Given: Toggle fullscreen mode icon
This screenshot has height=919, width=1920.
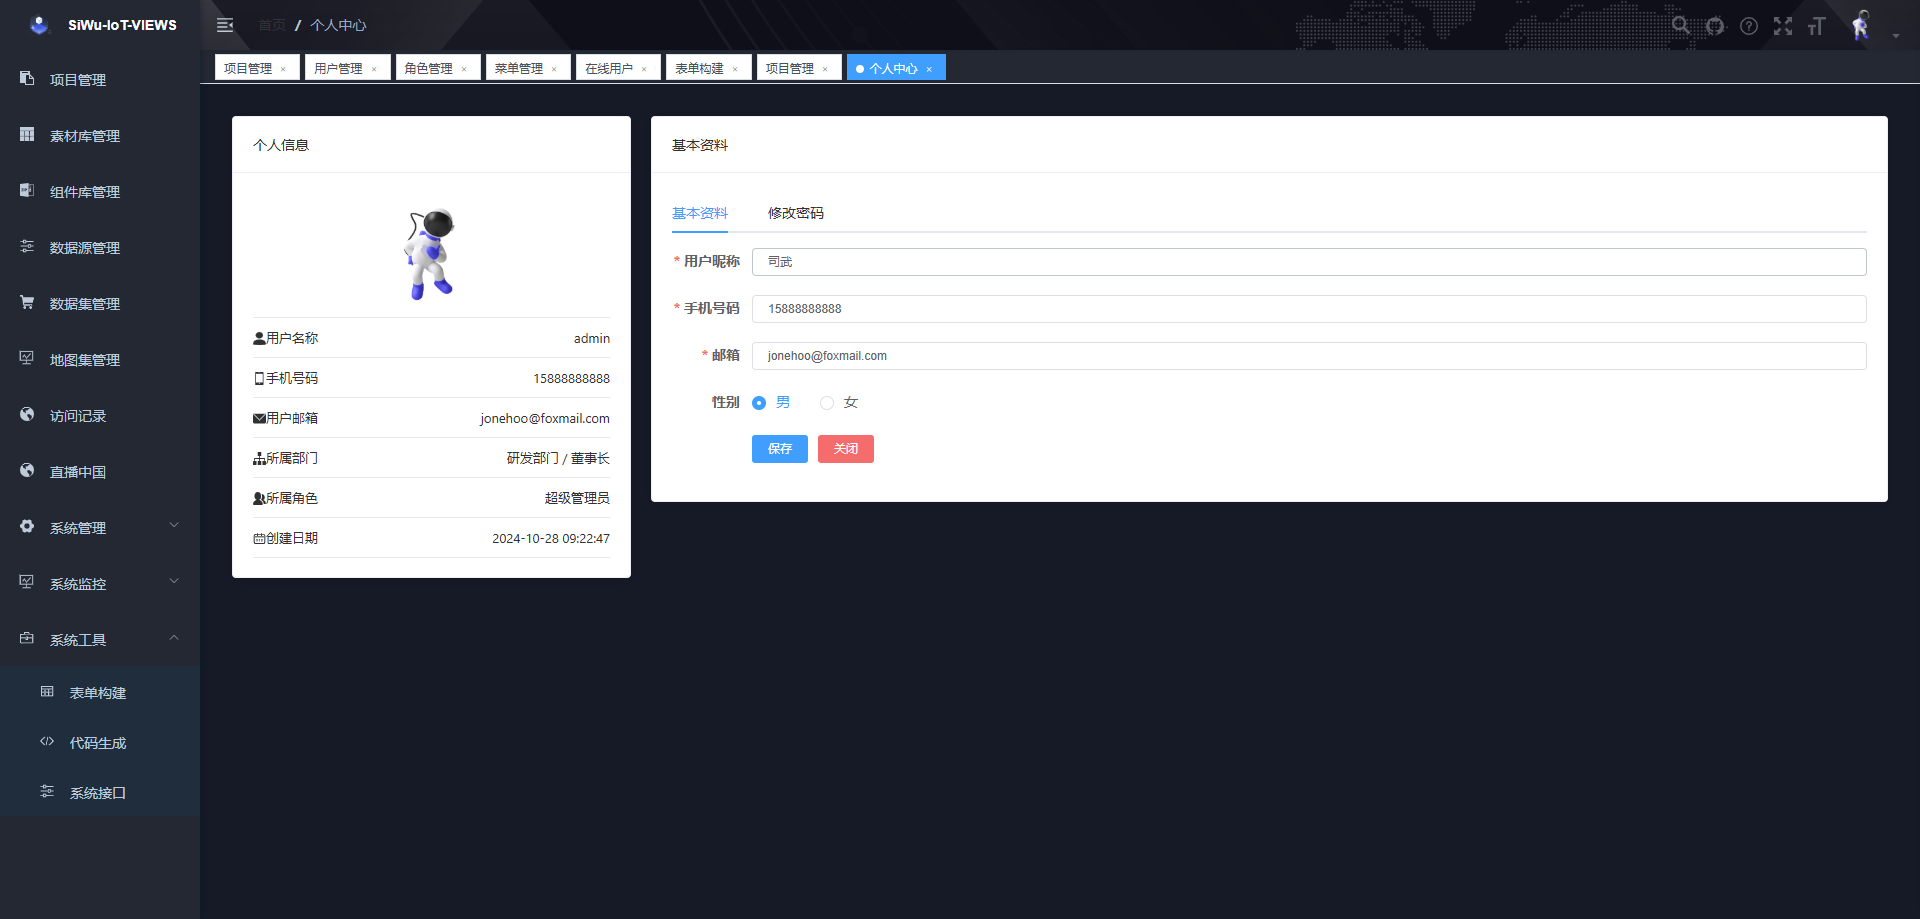Looking at the screenshot, I should click(x=1783, y=26).
